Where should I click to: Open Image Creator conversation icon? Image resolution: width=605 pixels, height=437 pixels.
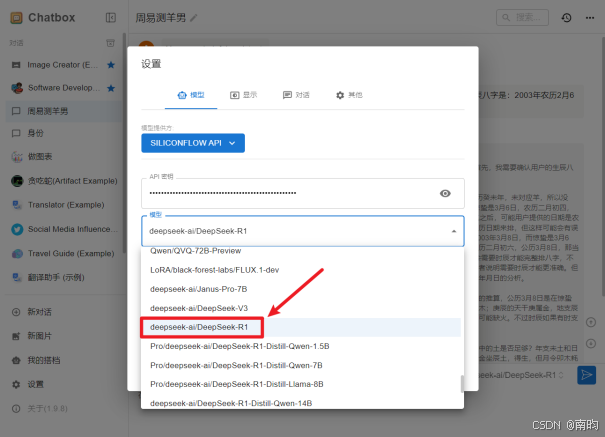click(x=16, y=65)
